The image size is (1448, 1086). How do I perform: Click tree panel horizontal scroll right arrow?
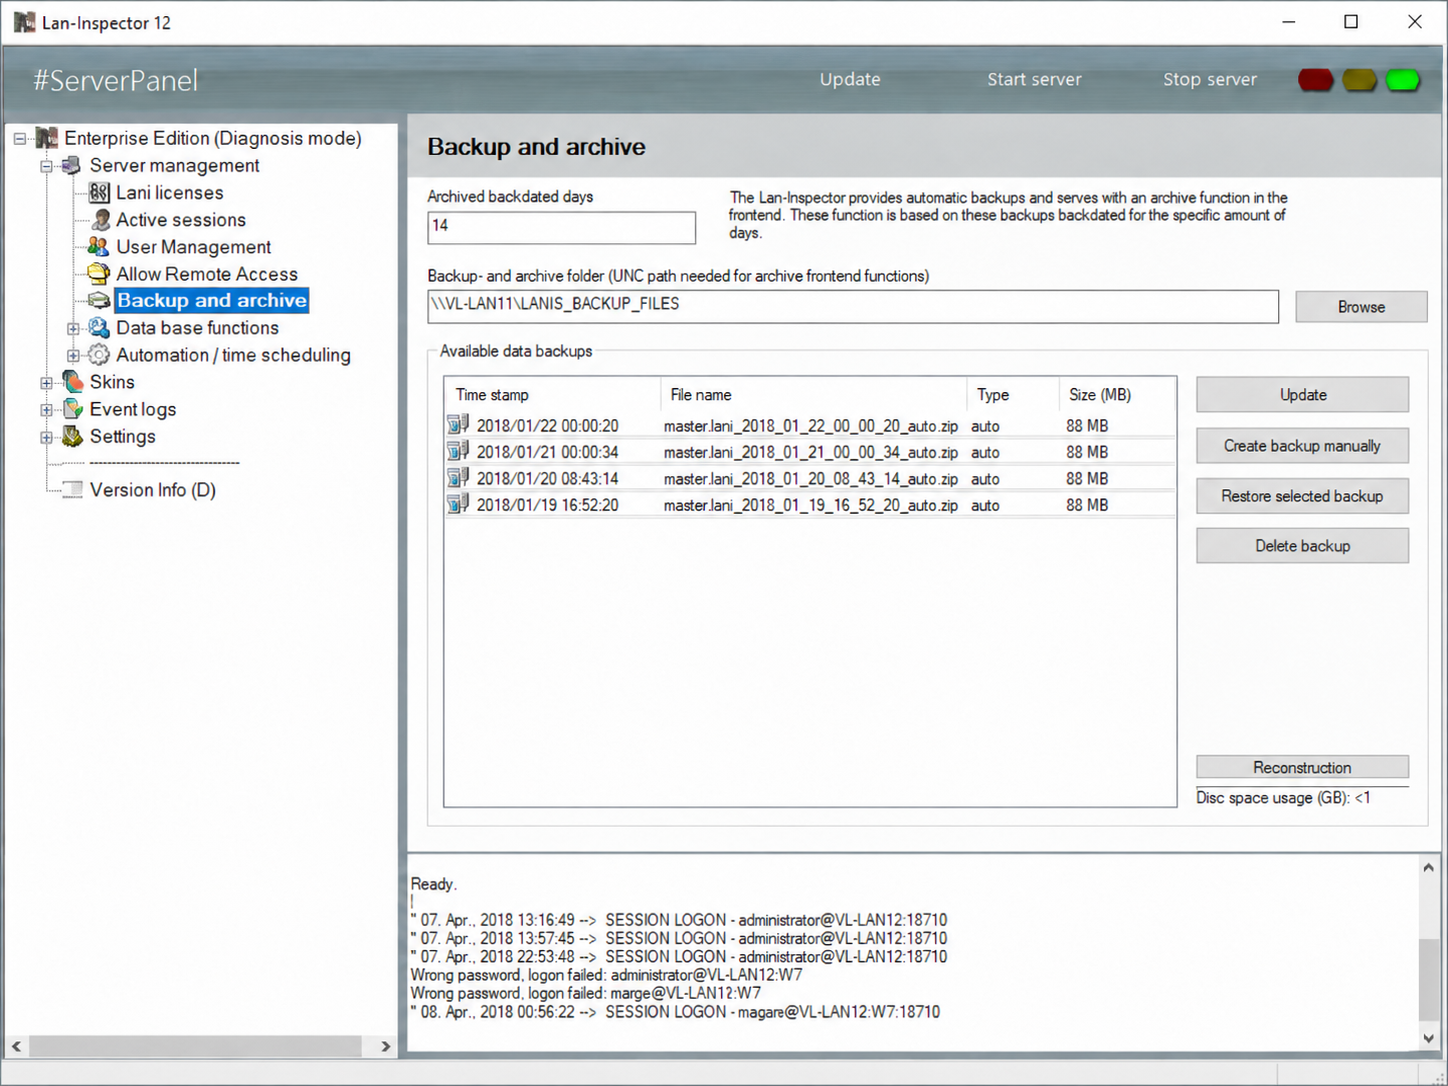pyautogui.click(x=386, y=1046)
